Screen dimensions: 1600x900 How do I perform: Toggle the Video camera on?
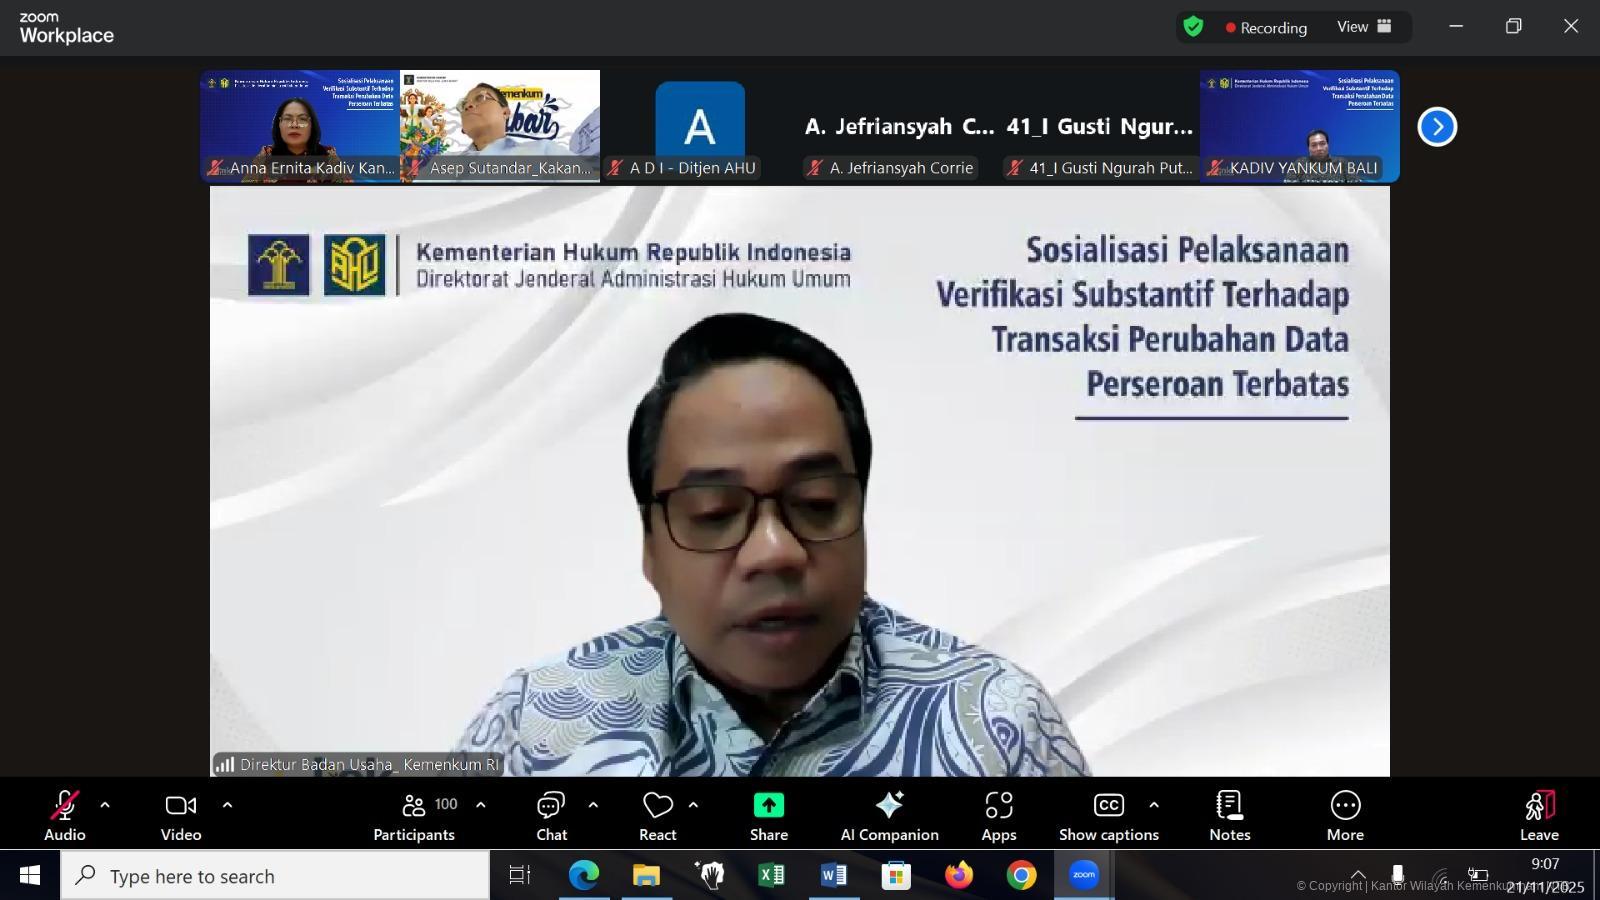click(x=181, y=816)
